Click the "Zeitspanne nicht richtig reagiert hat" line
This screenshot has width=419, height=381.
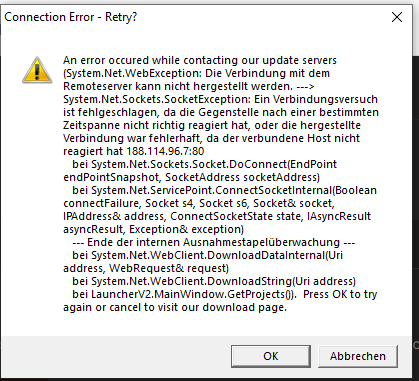pos(212,125)
